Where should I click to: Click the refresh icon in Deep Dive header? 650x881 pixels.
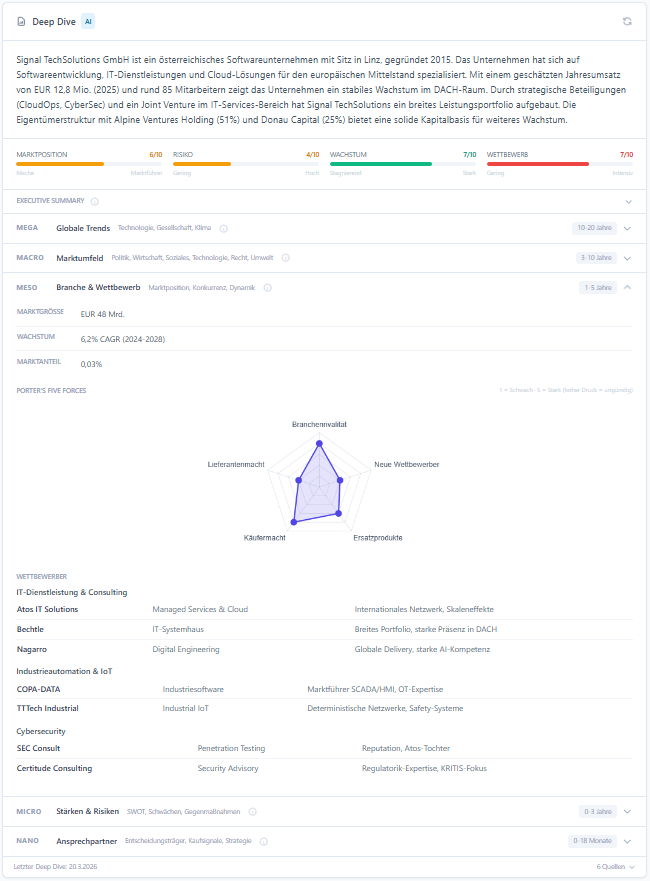coord(627,21)
